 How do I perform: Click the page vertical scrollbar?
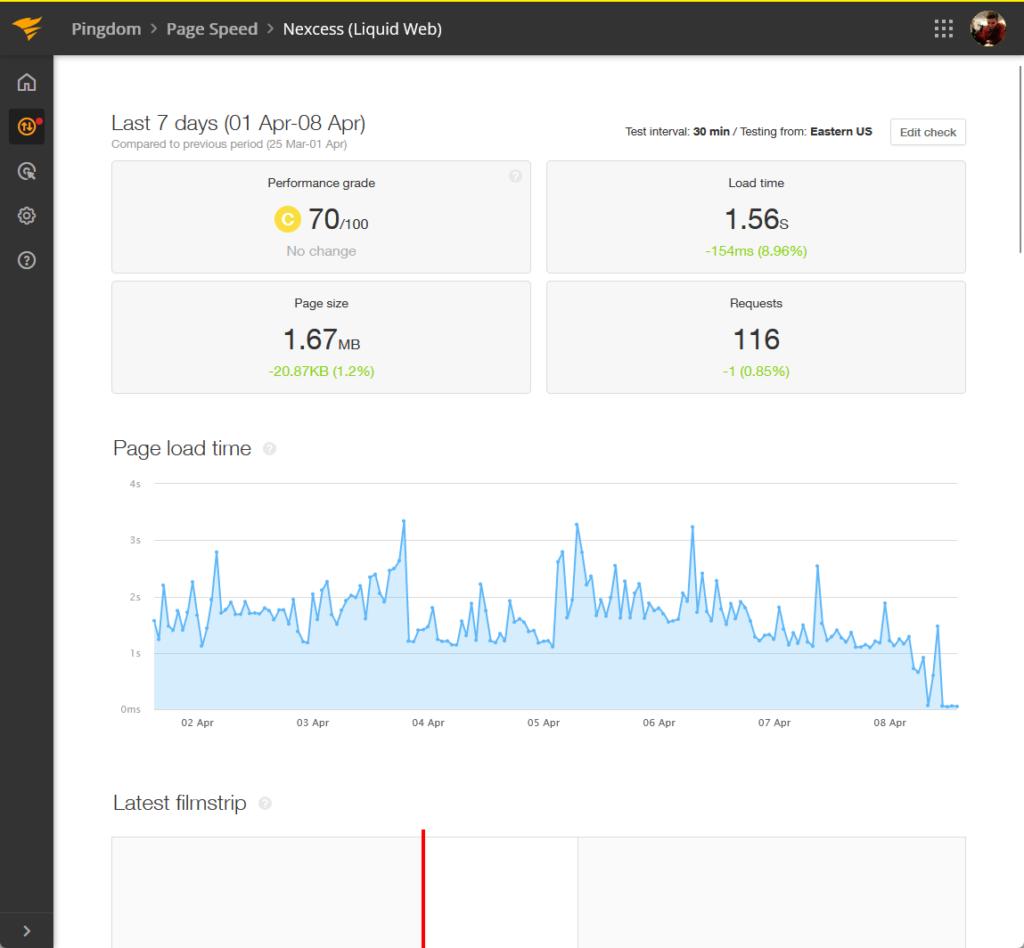tap(1019, 158)
